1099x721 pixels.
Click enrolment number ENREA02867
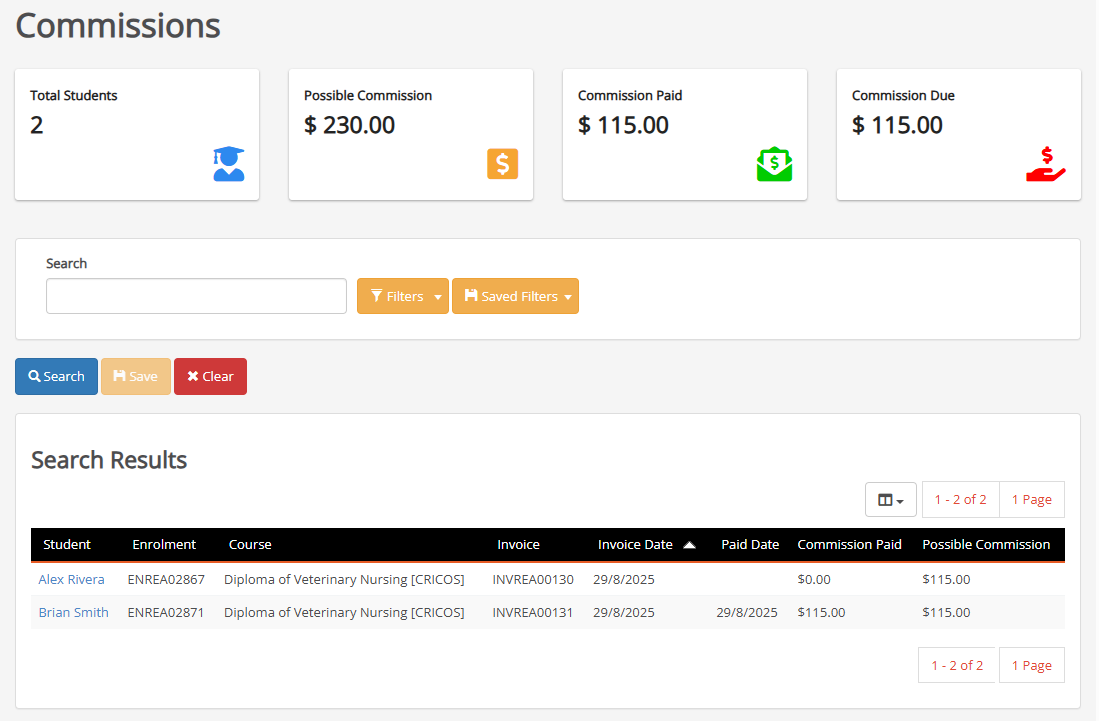click(166, 579)
